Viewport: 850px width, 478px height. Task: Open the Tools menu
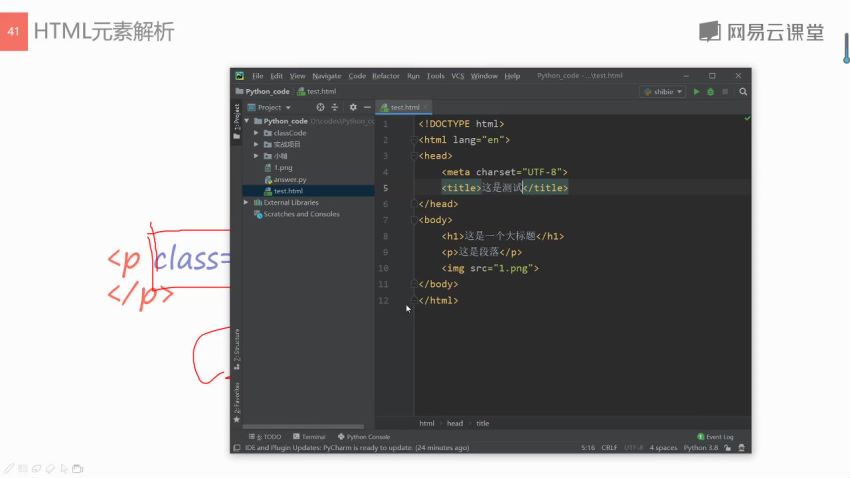pos(435,76)
